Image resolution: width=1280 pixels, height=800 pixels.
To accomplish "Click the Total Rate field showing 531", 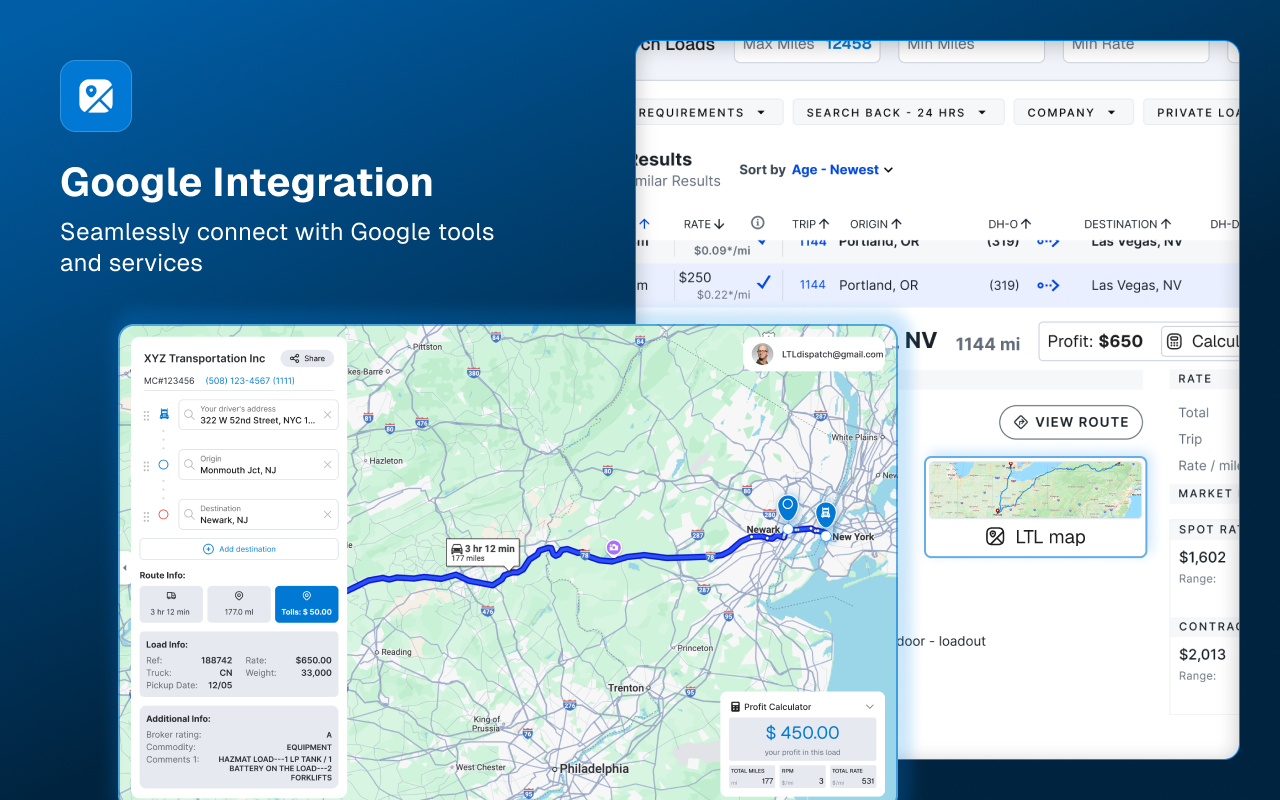I will tap(853, 777).
